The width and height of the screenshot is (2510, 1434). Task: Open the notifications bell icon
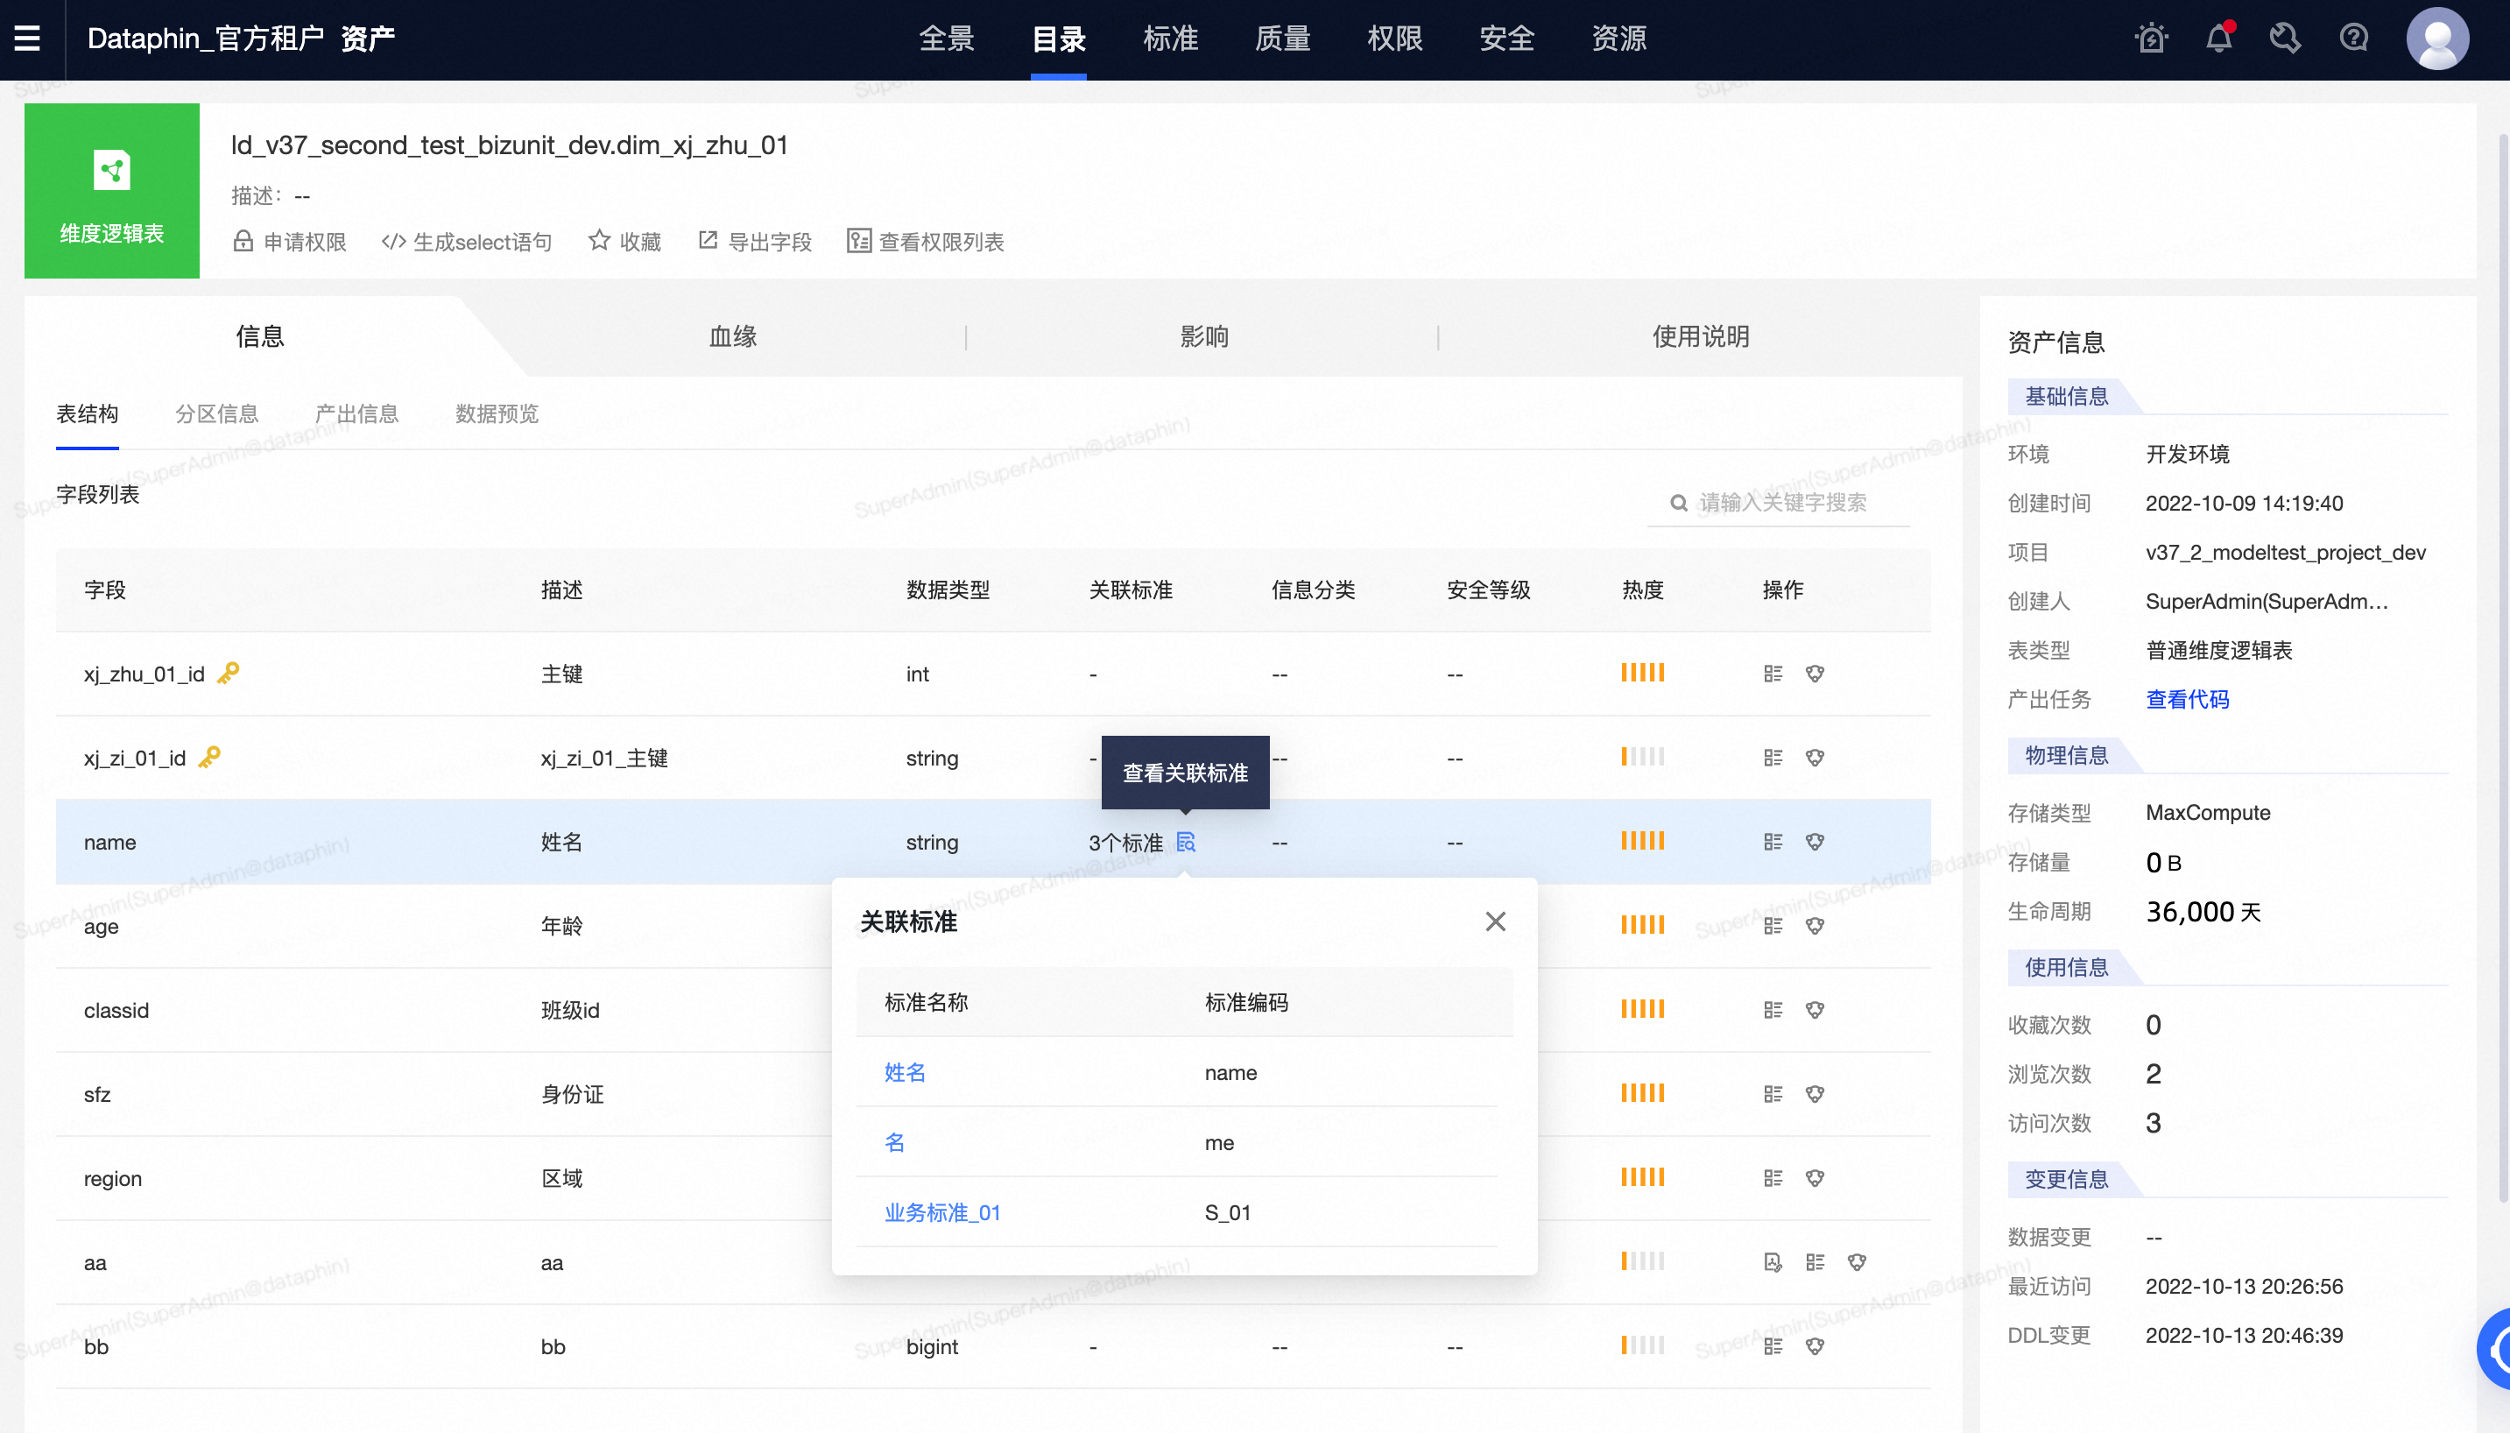point(2218,38)
